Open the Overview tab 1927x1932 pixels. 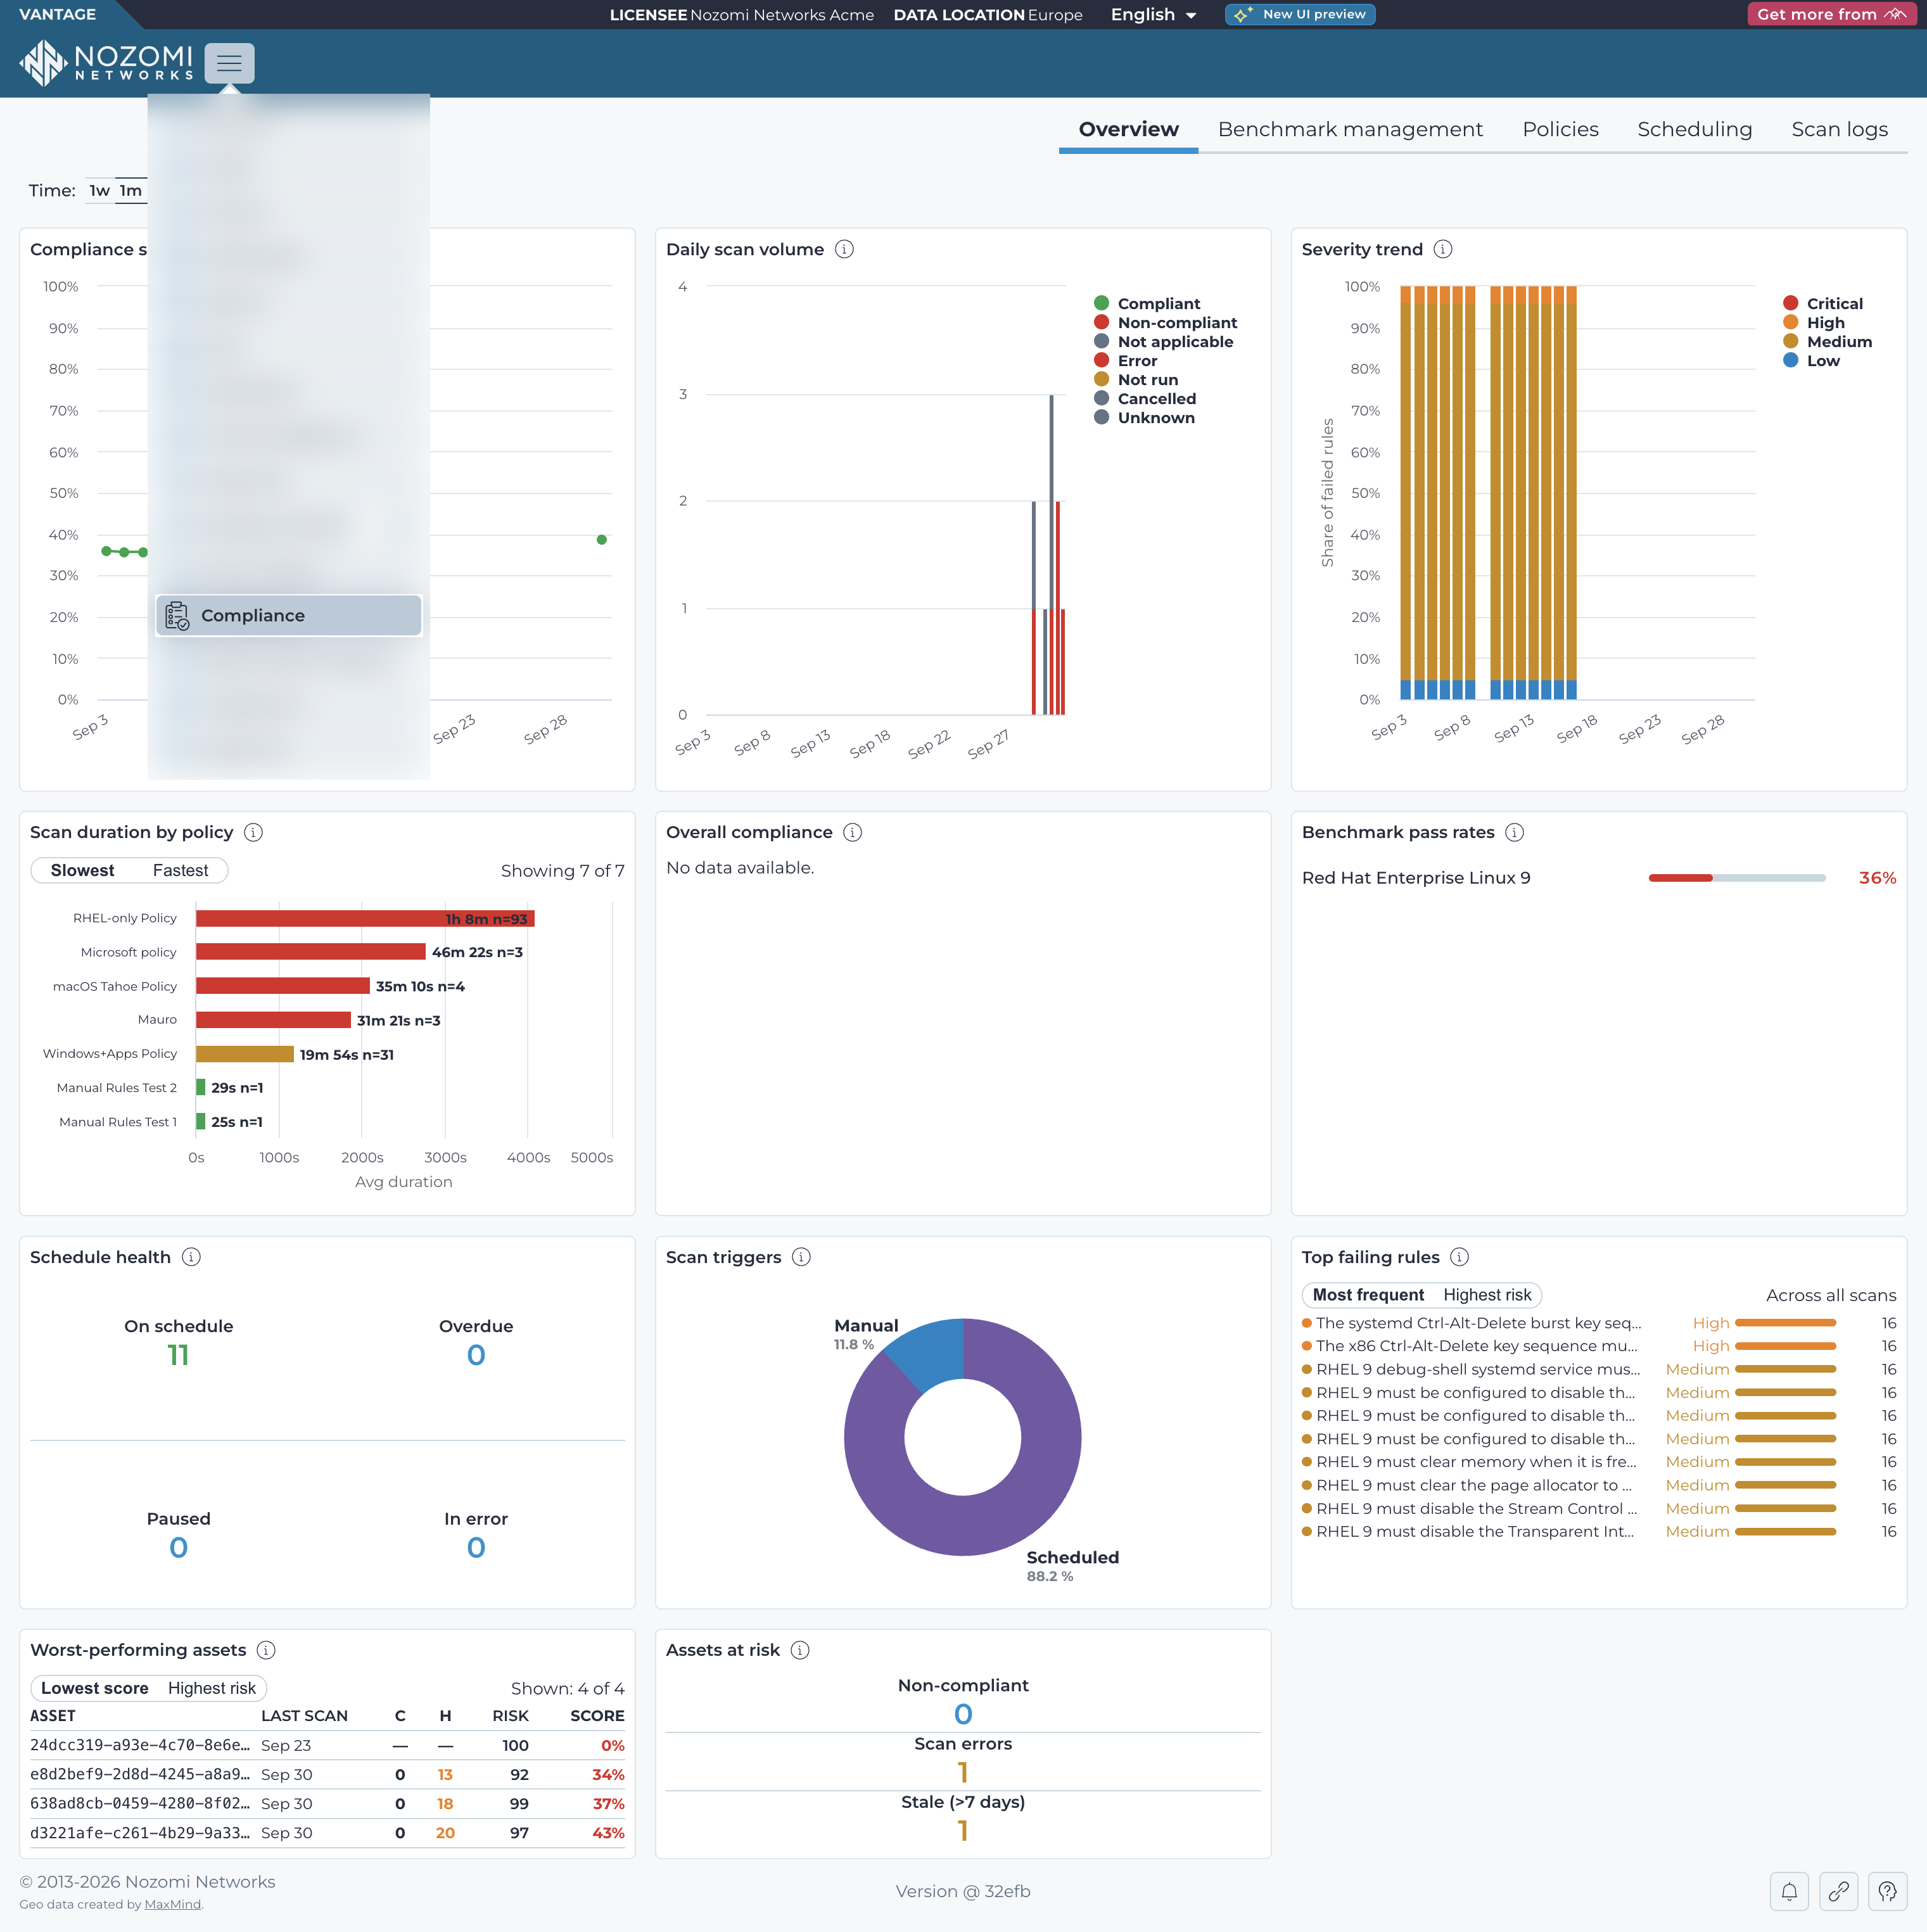pyautogui.click(x=1128, y=130)
